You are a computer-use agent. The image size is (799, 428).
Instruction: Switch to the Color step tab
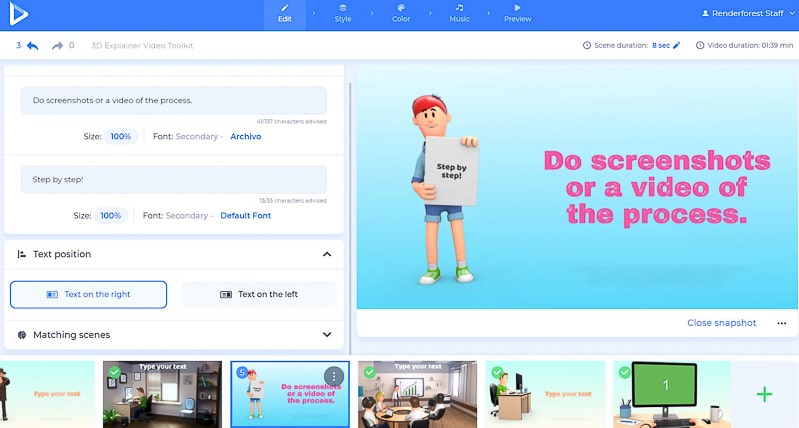point(401,15)
